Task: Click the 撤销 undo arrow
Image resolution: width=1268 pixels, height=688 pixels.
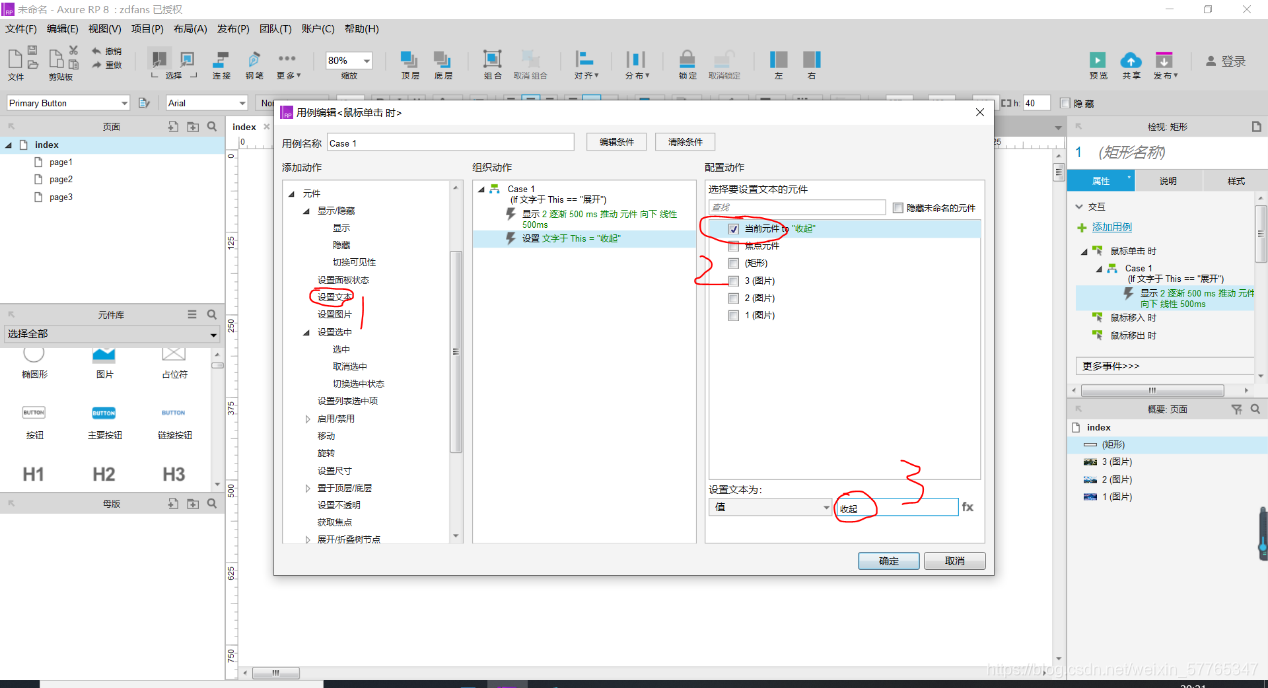Action: 97,51
